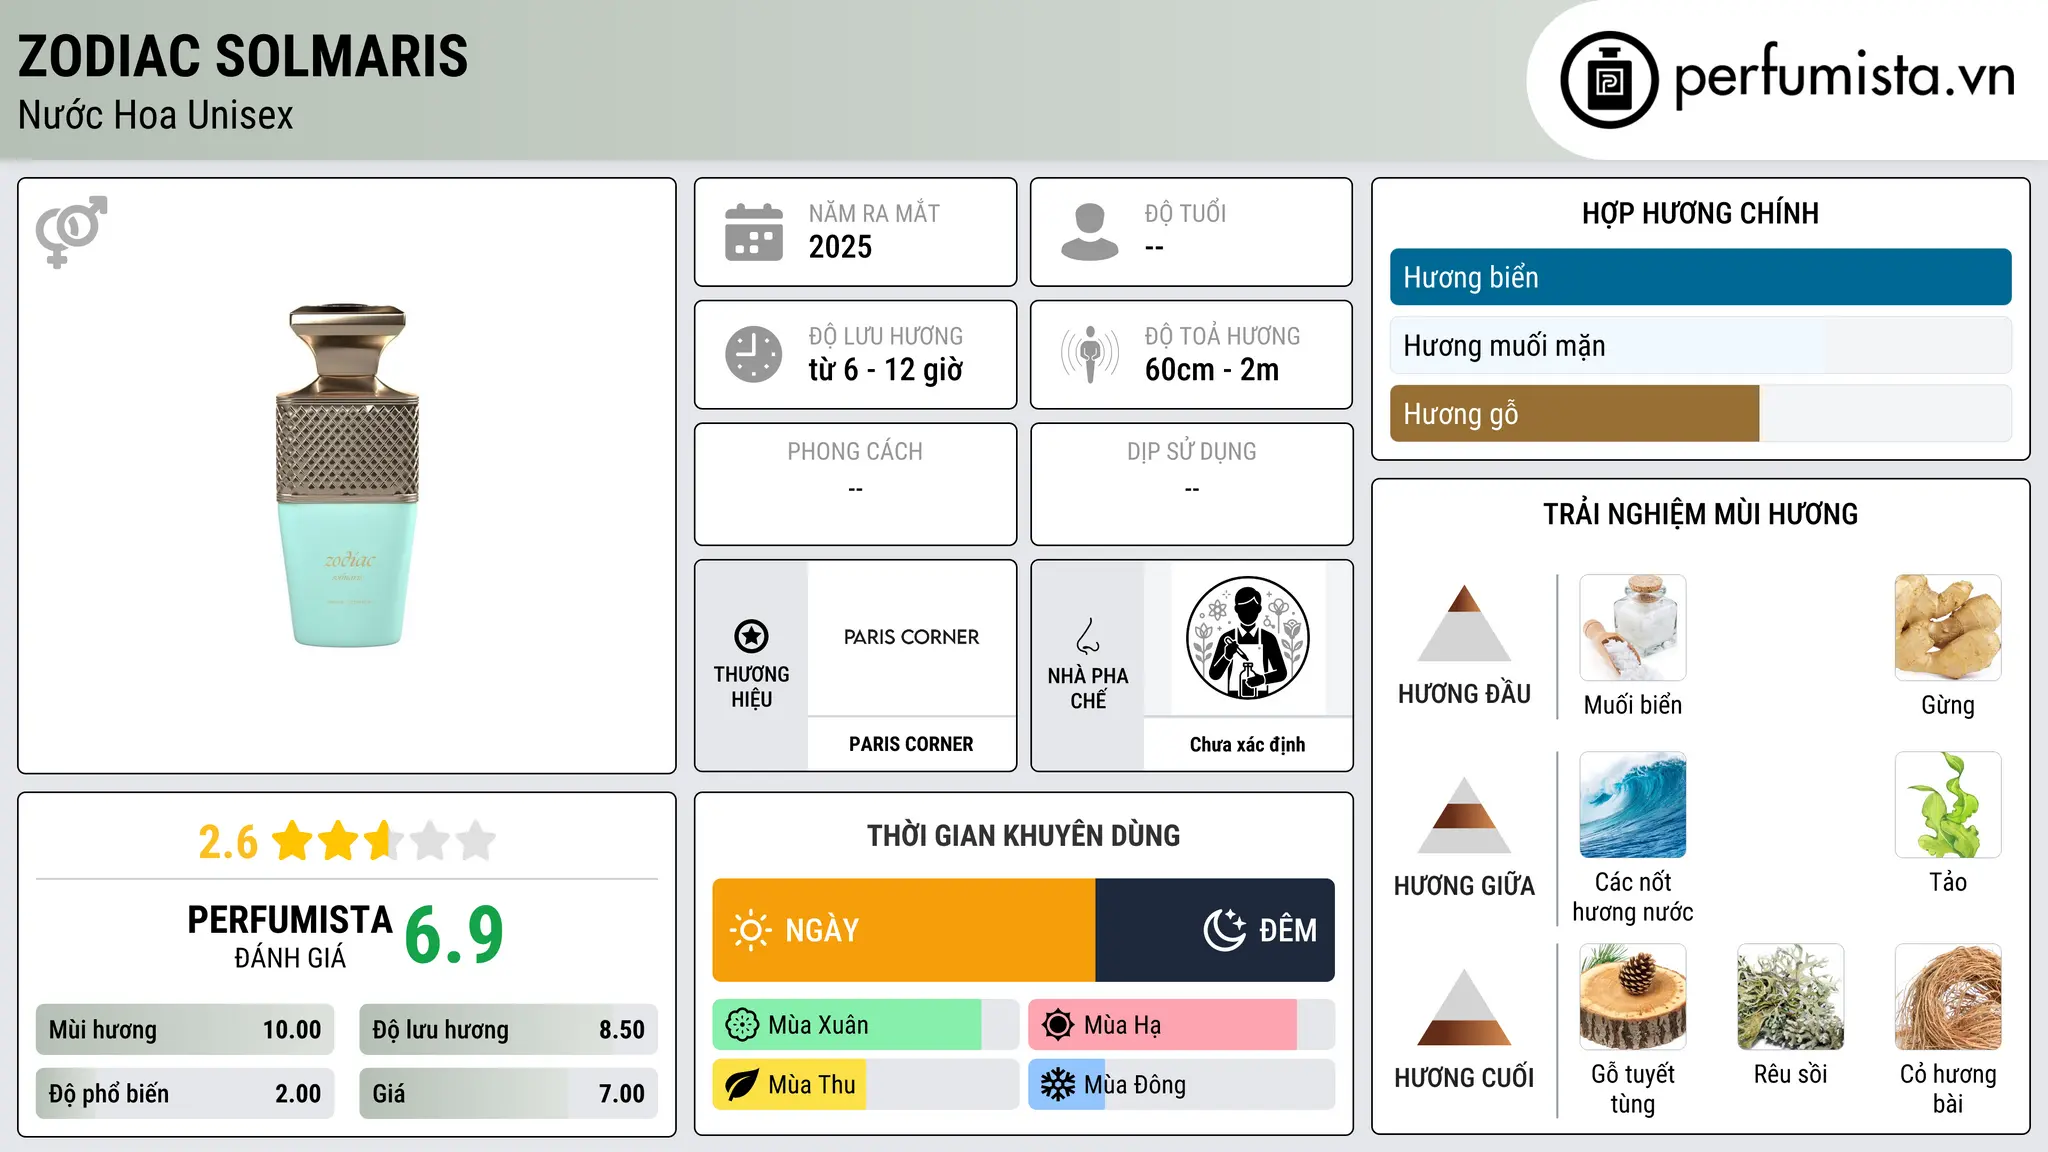This screenshot has width=2048, height=1152.
Task: Click the Mùi hương 10.00 score bar
Action: [x=185, y=1030]
